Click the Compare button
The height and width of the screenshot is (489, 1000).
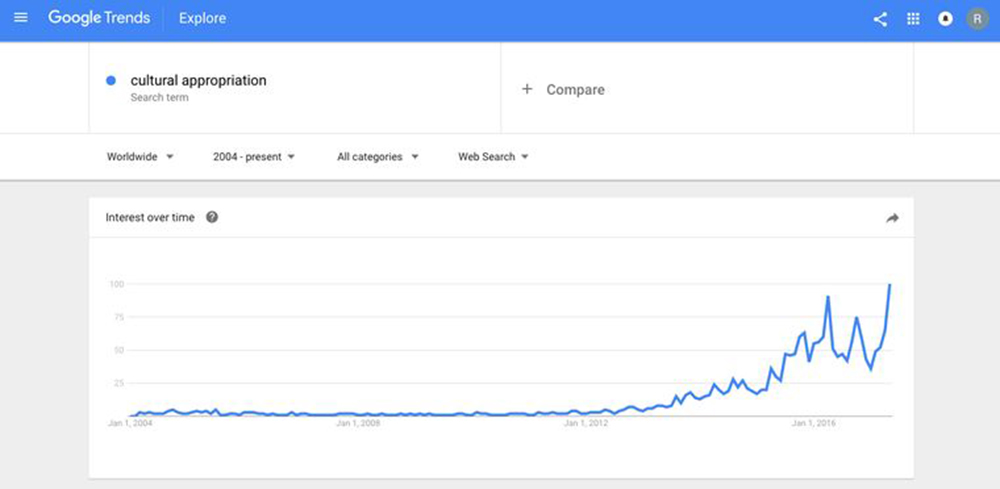pyautogui.click(x=575, y=90)
